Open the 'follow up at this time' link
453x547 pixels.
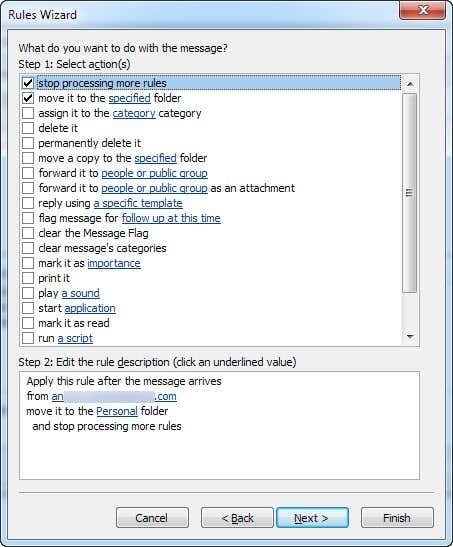[x=171, y=218]
